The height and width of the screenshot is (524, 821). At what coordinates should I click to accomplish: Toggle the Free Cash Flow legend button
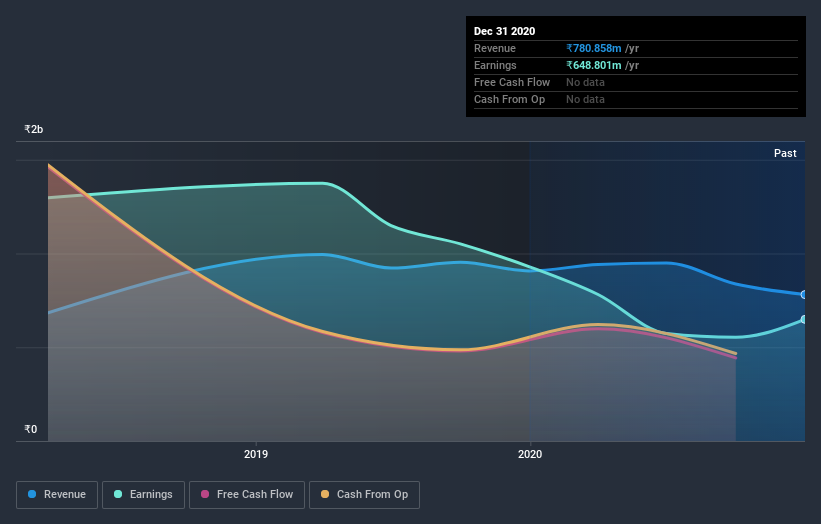click(247, 495)
